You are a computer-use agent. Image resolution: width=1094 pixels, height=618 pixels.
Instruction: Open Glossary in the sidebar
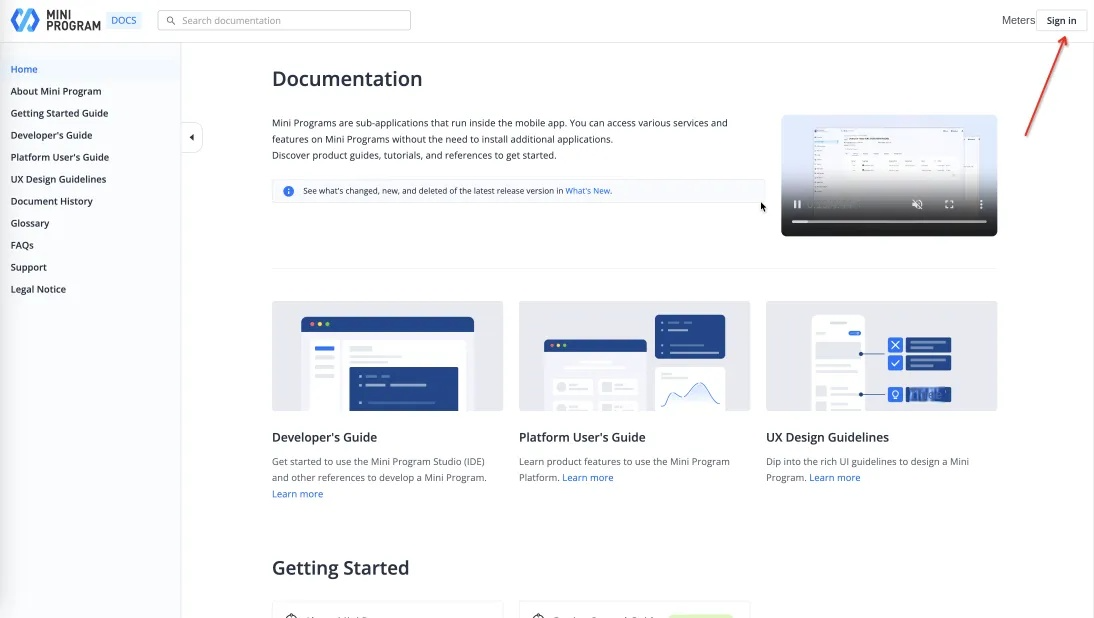click(30, 223)
